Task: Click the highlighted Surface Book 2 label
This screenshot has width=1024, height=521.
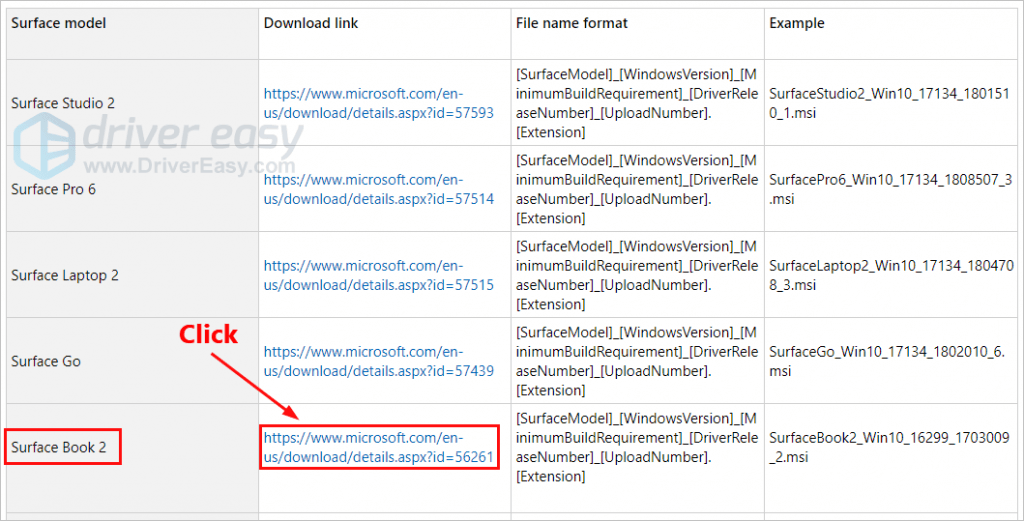Action: point(59,447)
